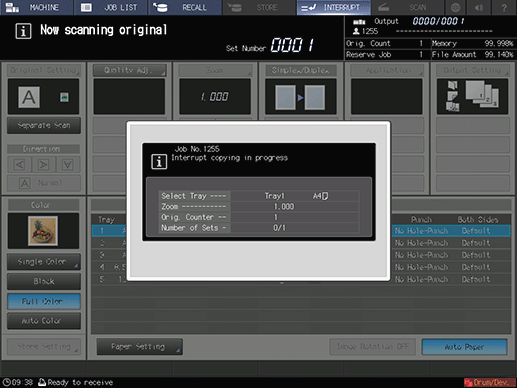Switch to the JOB LIST tab
The width and height of the screenshot is (517, 388).
(110, 7)
